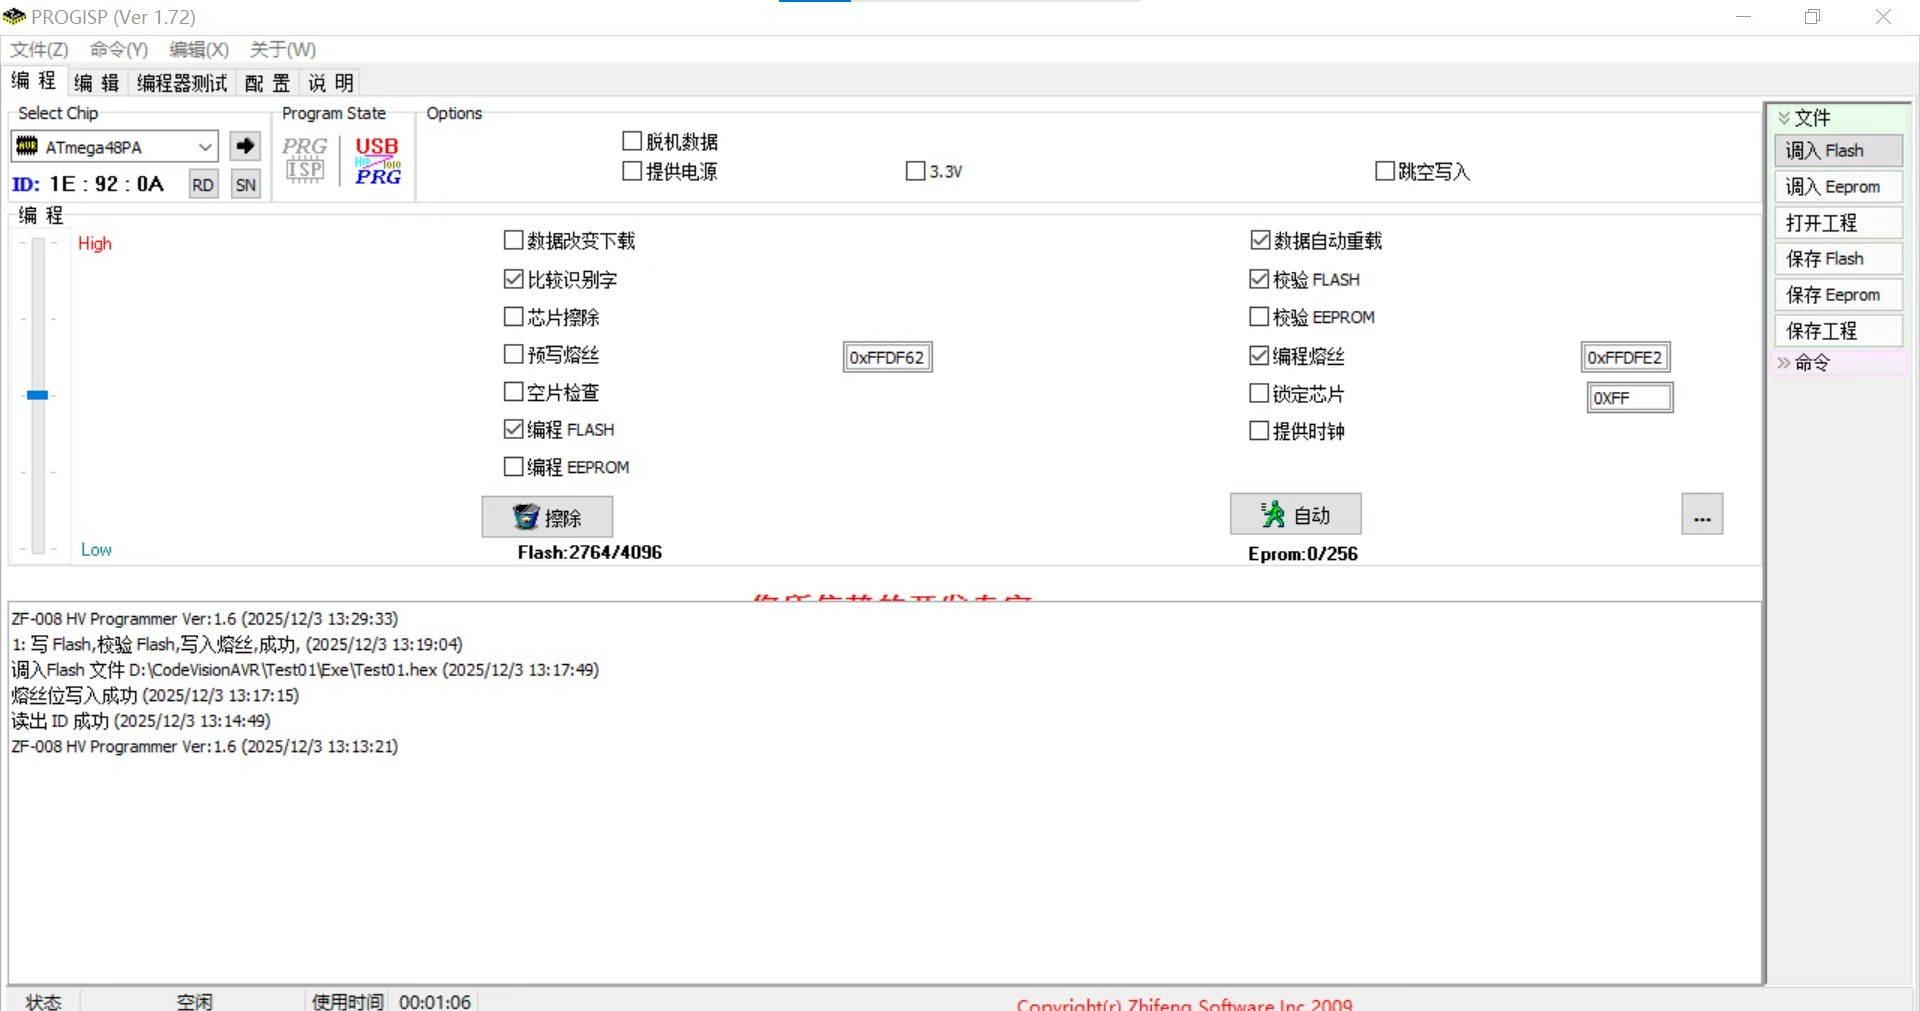Open the 编辑(X) menu
The height and width of the screenshot is (1011, 1920).
click(199, 50)
